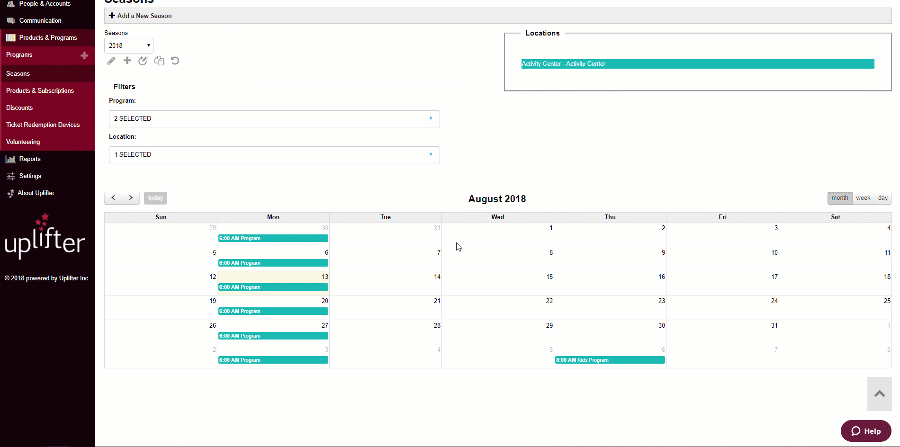Switch calendar to month view
Viewport: 900px width, 447px height.
840,198
